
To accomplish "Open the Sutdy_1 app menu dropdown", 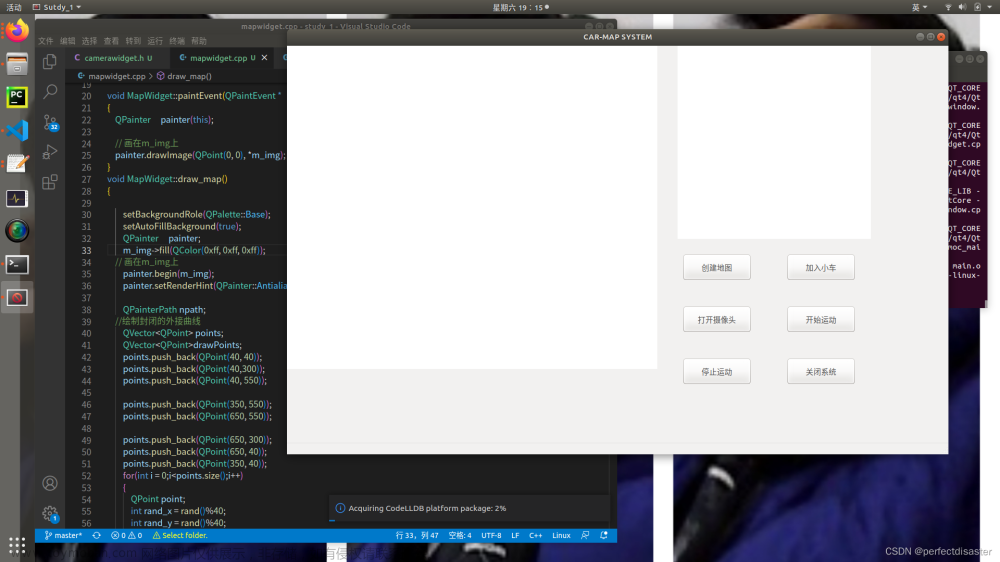I will (x=57, y=7).
